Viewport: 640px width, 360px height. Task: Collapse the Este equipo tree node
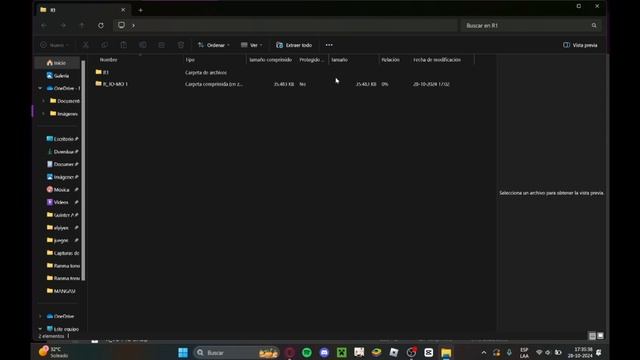click(x=40, y=329)
